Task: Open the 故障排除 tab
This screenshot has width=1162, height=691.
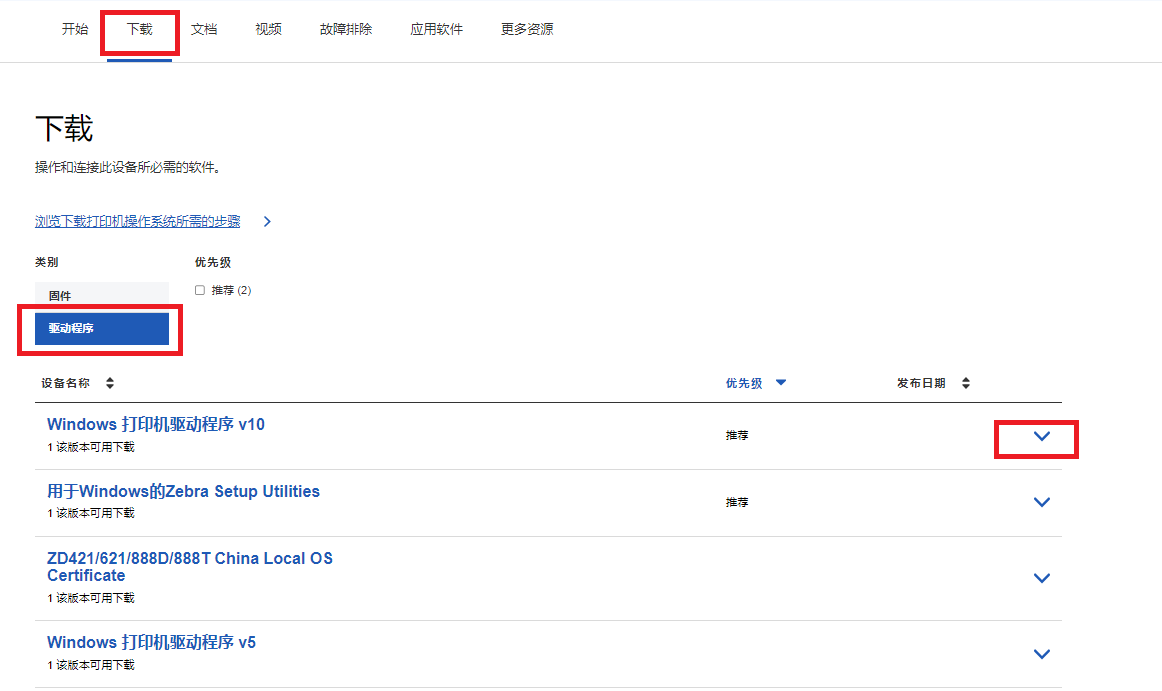Action: pos(346,29)
